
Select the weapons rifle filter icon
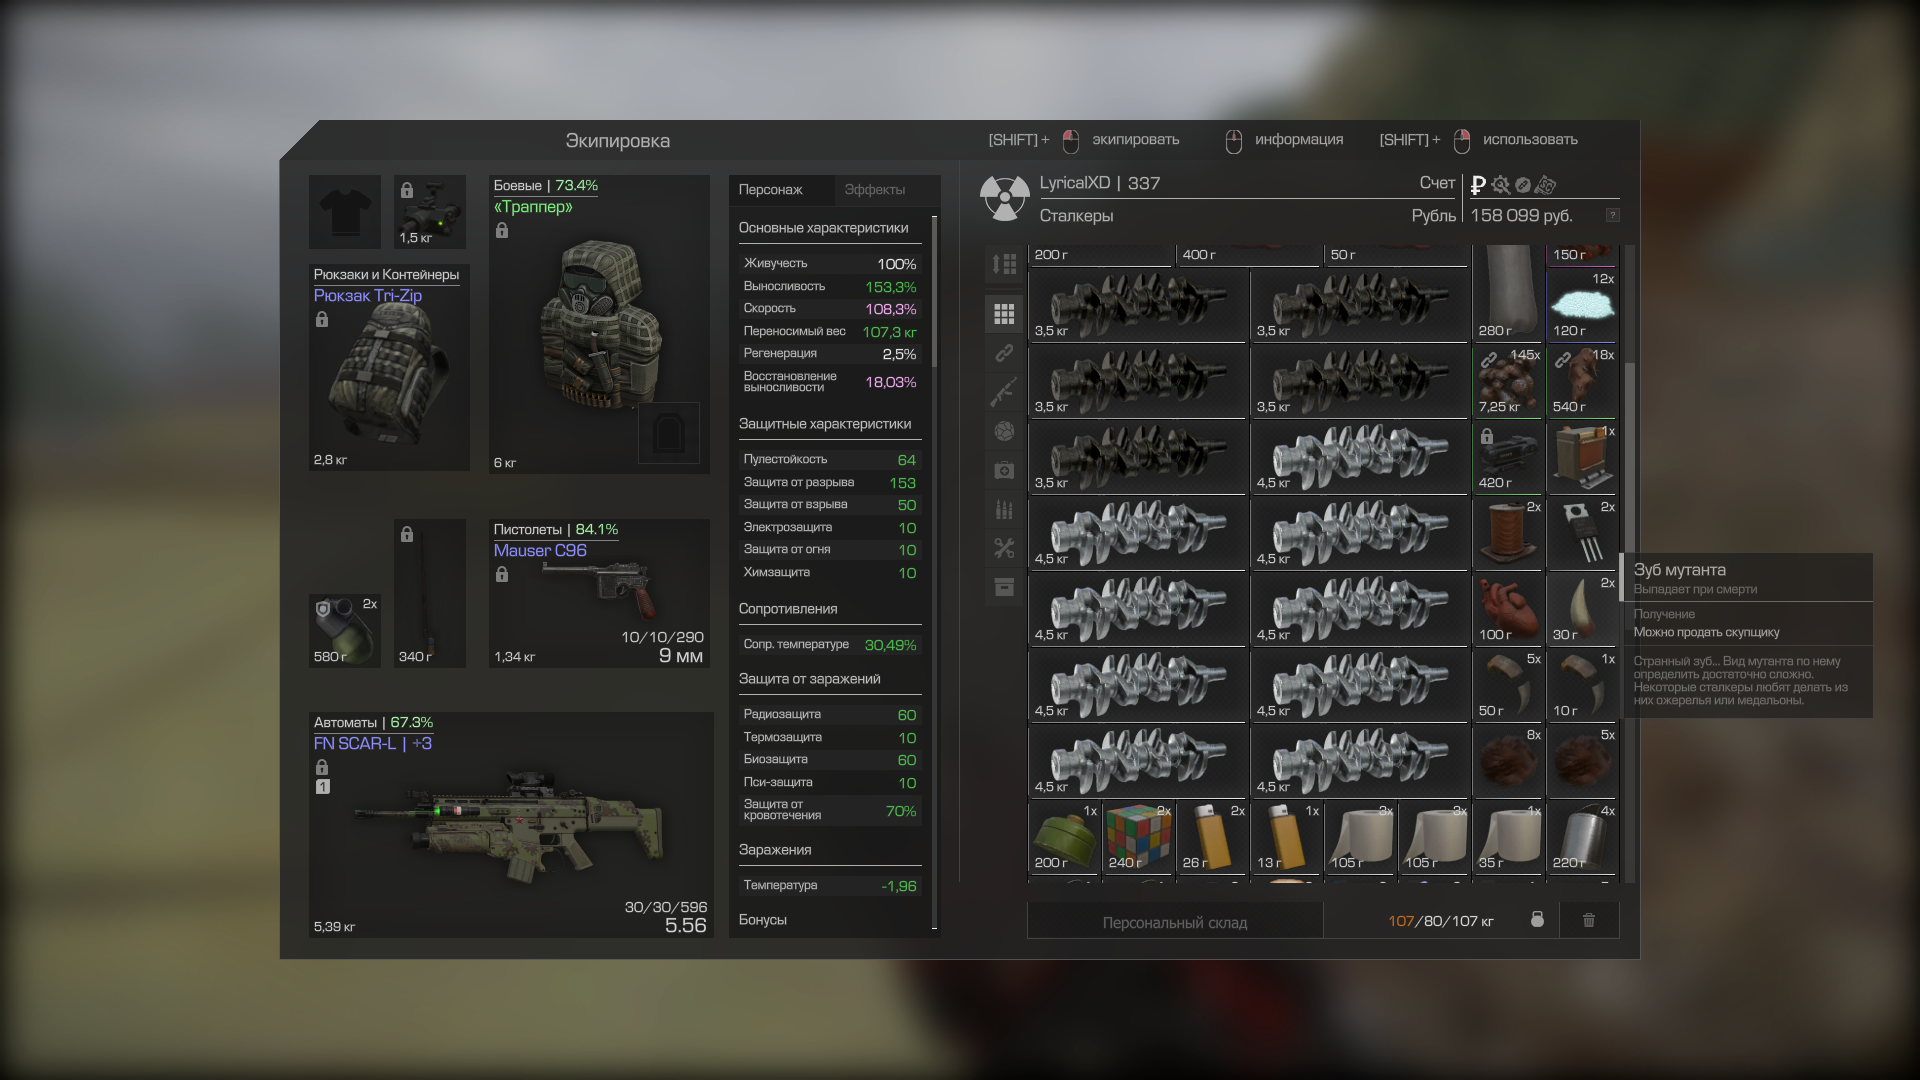click(1004, 392)
